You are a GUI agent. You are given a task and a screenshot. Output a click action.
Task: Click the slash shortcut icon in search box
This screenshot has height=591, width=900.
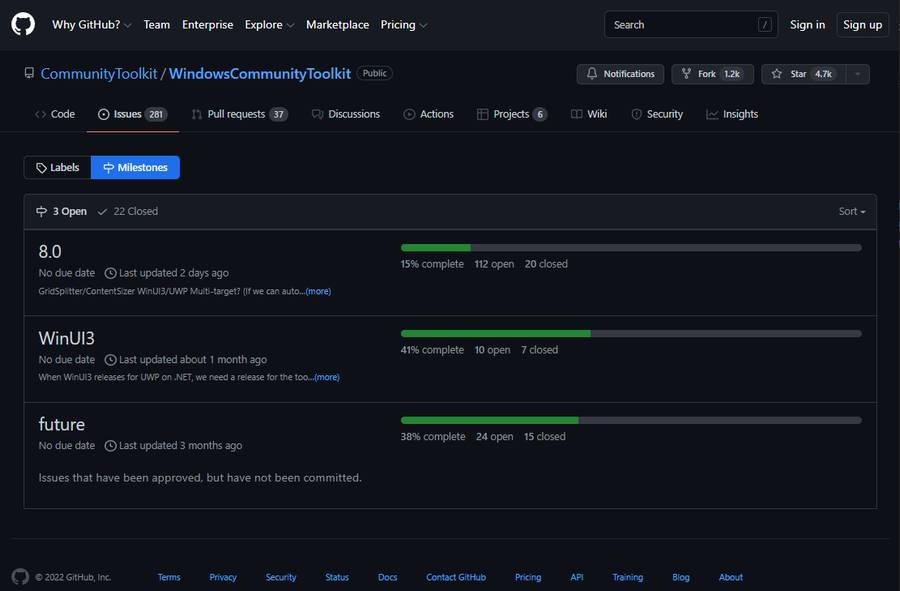[765, 25]
